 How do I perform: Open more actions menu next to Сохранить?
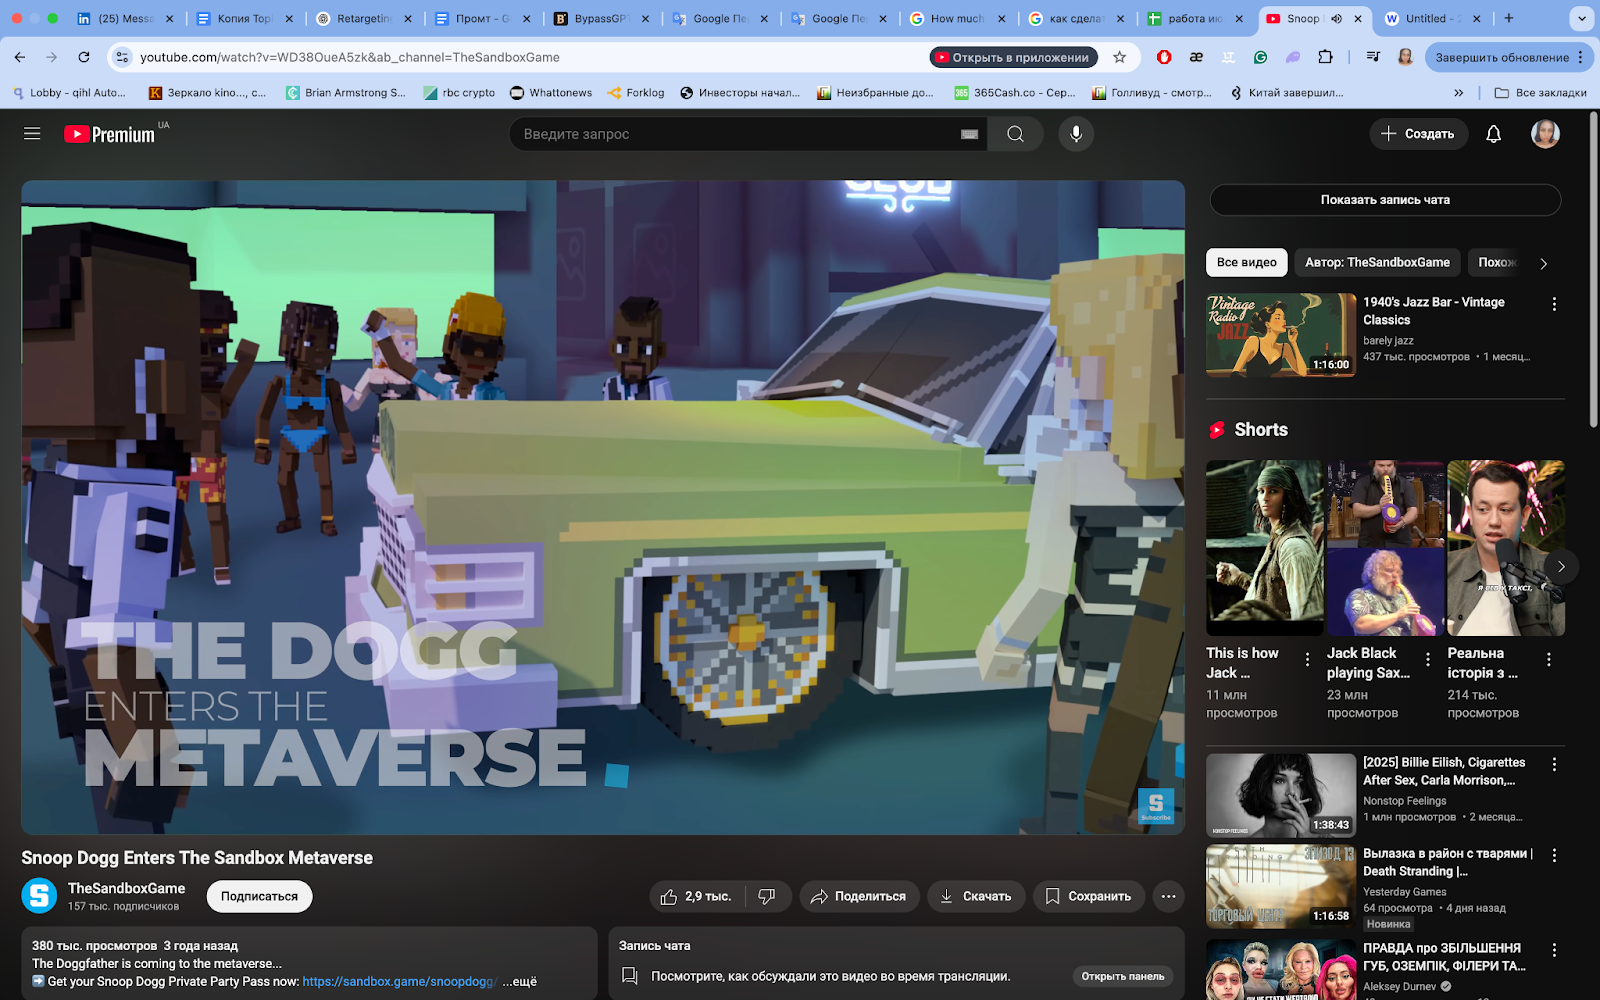[1168, 897]
